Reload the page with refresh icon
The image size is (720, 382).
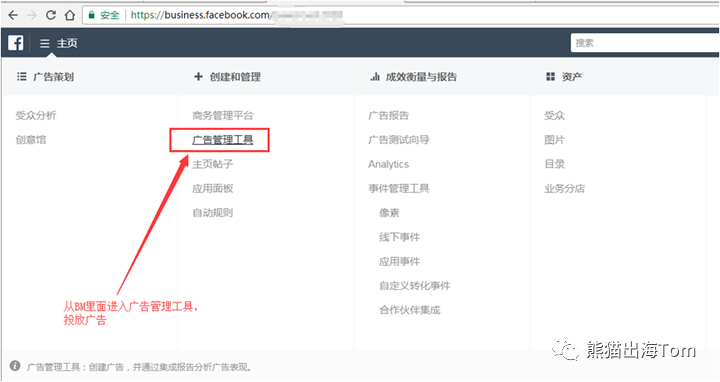coord(51,15)
